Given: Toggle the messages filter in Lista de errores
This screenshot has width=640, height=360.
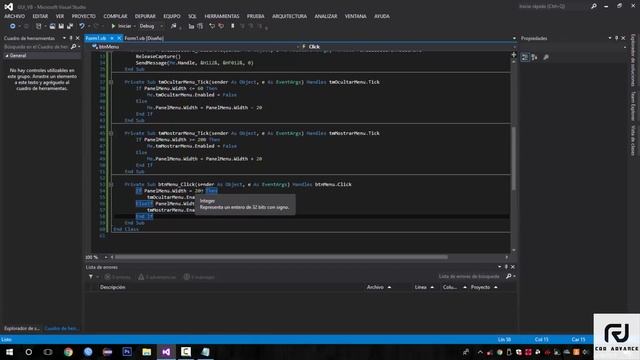Looking at the screenshot, I should [199, 277].
